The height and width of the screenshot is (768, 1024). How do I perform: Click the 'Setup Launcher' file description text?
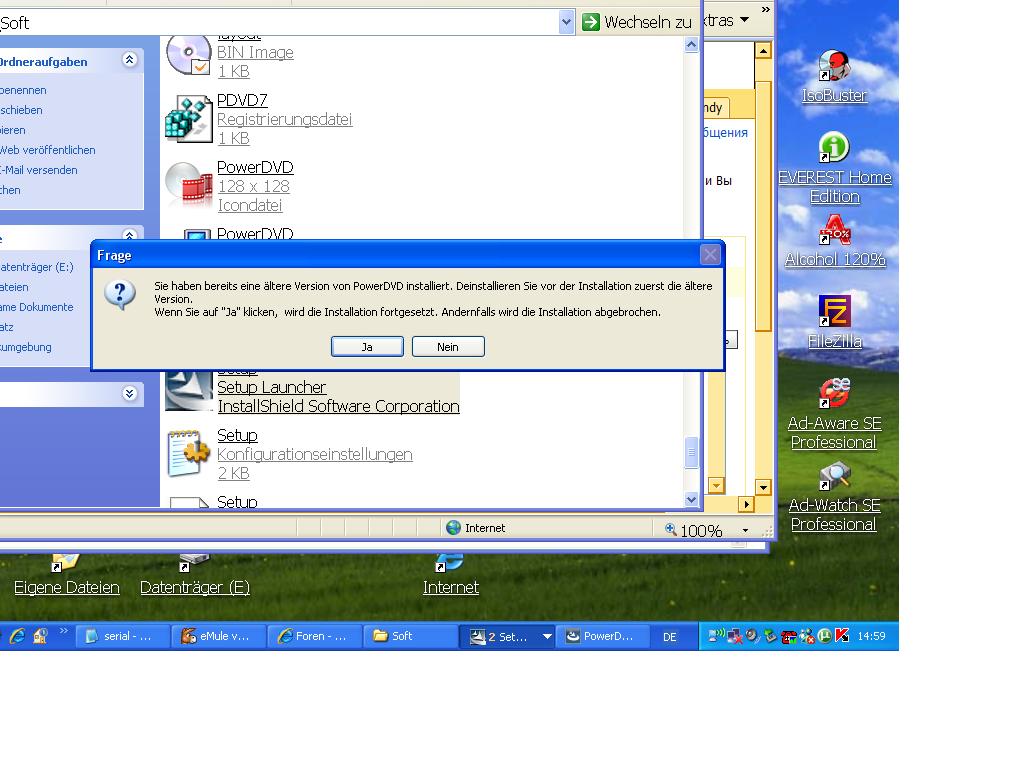(x=272, y=387)
